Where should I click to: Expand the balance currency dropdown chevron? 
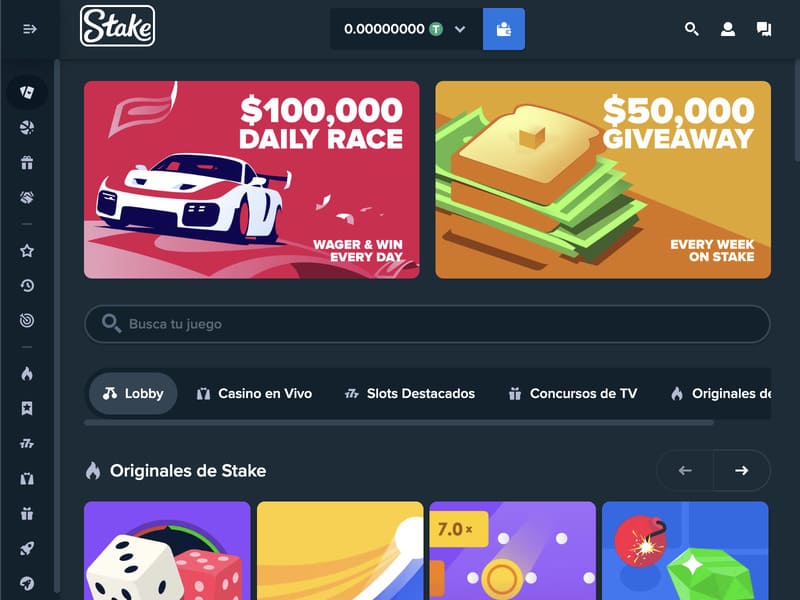(x=460, y=29)
